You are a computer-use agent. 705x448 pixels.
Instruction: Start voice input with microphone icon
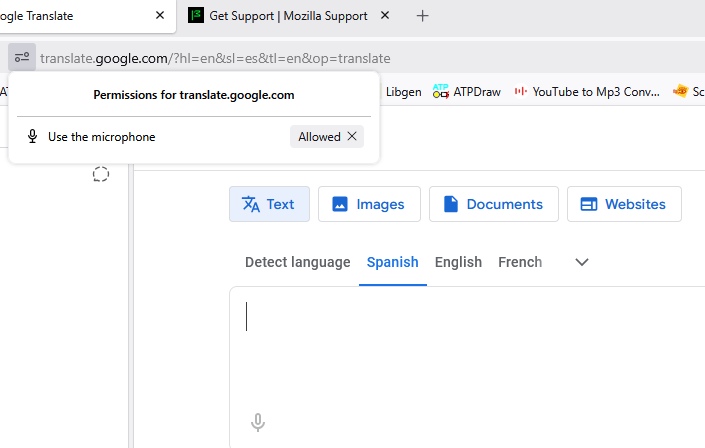[x=258, y=422]
